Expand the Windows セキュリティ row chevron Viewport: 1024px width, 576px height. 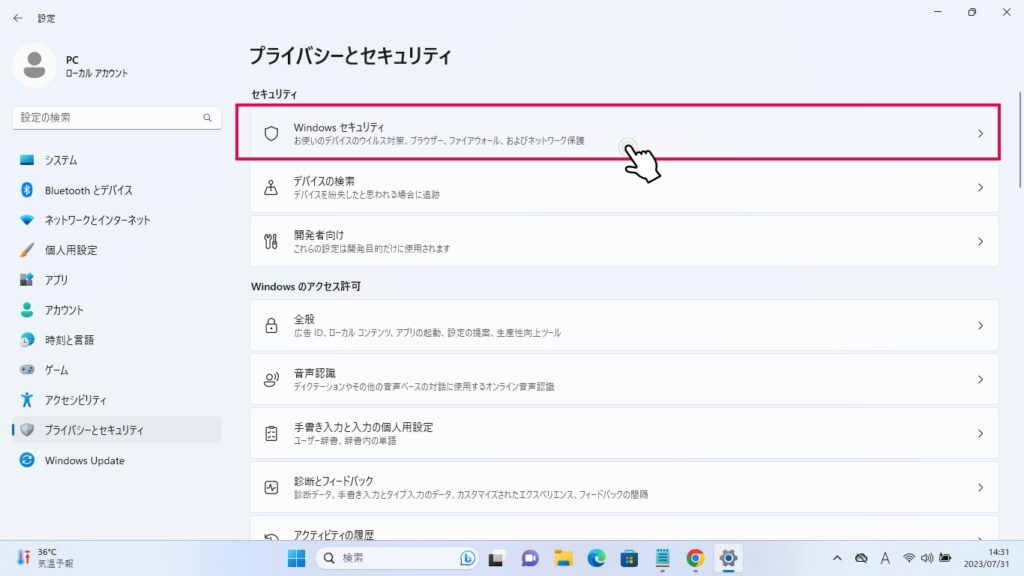pos(980,133)
